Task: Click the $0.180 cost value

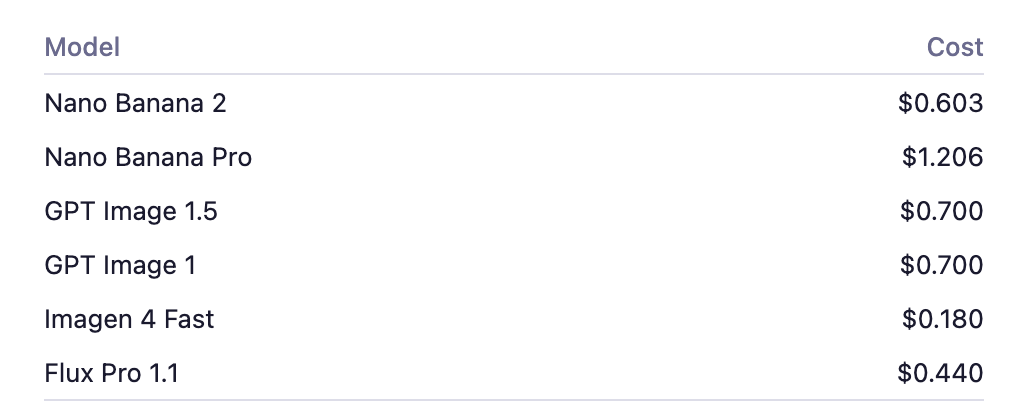Action: [942, 320]
